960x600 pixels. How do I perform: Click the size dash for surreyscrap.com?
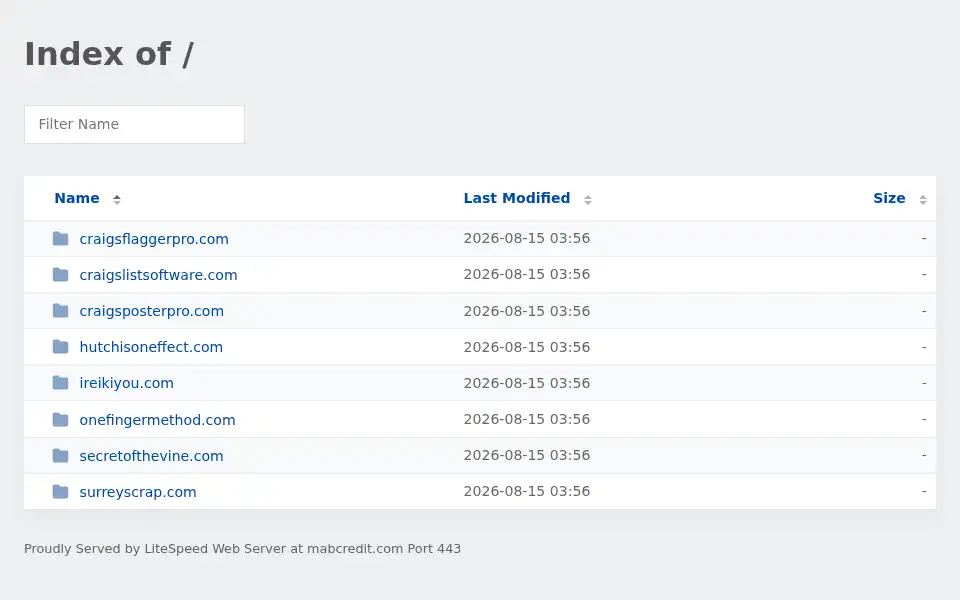click(924, 492)
